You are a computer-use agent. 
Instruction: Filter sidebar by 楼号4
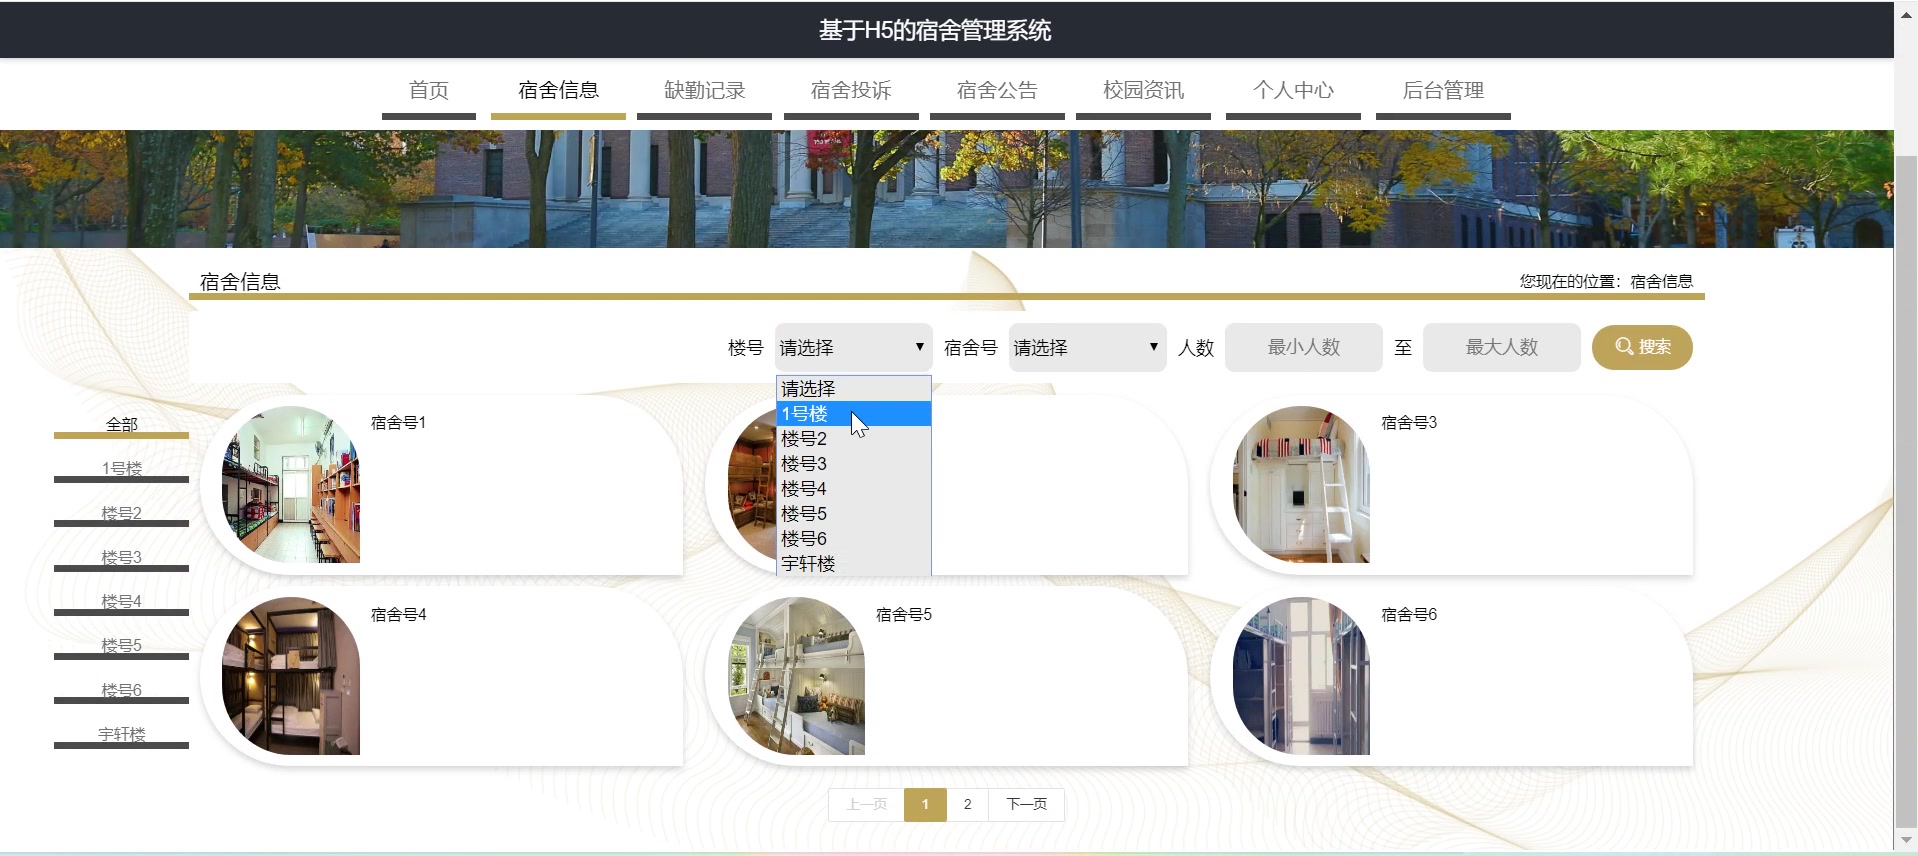[x=121, y=602]
